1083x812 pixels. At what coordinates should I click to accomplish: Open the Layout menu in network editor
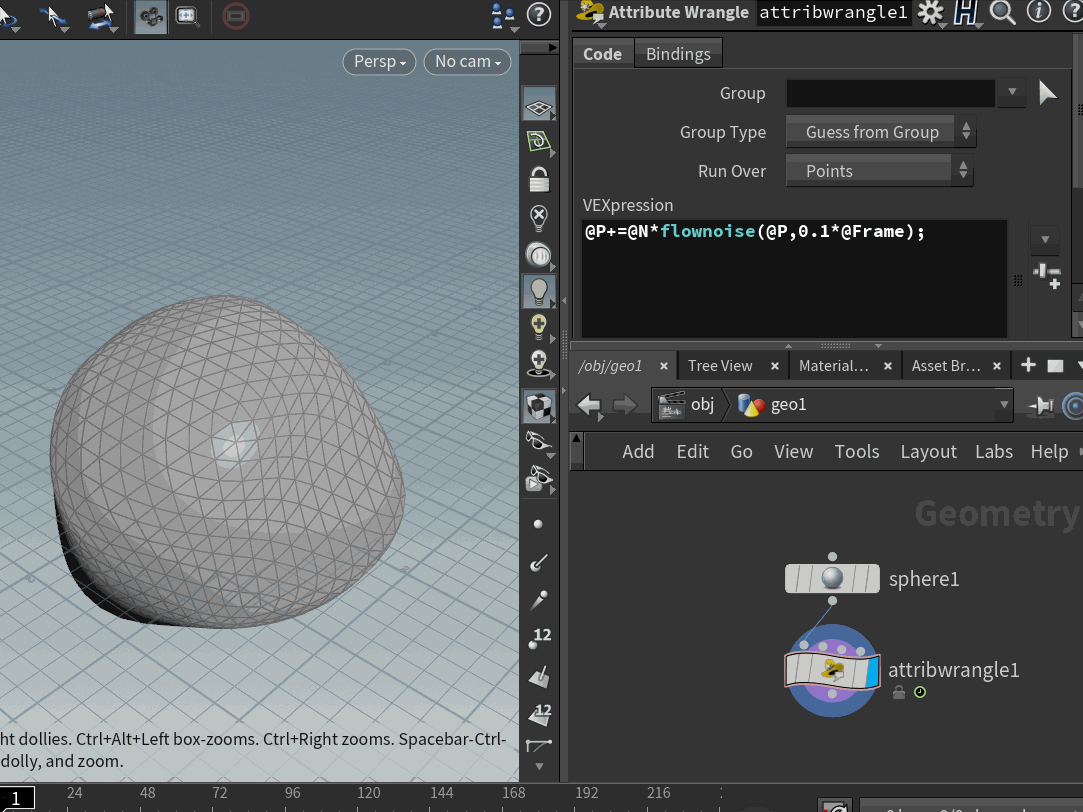click(928, 452)
